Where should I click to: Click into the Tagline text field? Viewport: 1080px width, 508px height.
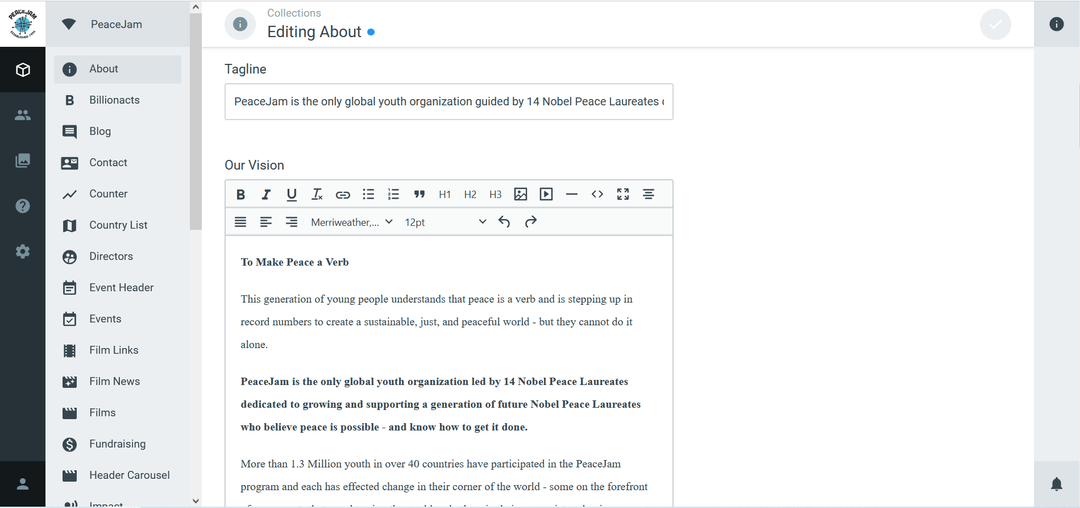448,102
